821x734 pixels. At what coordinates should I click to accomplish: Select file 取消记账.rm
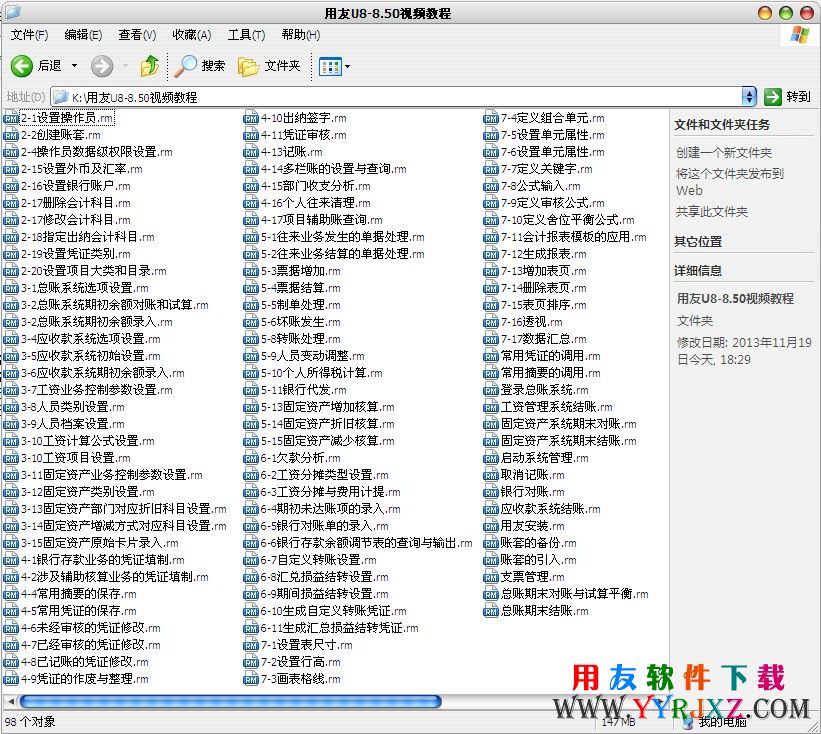(x=532, y=475)
